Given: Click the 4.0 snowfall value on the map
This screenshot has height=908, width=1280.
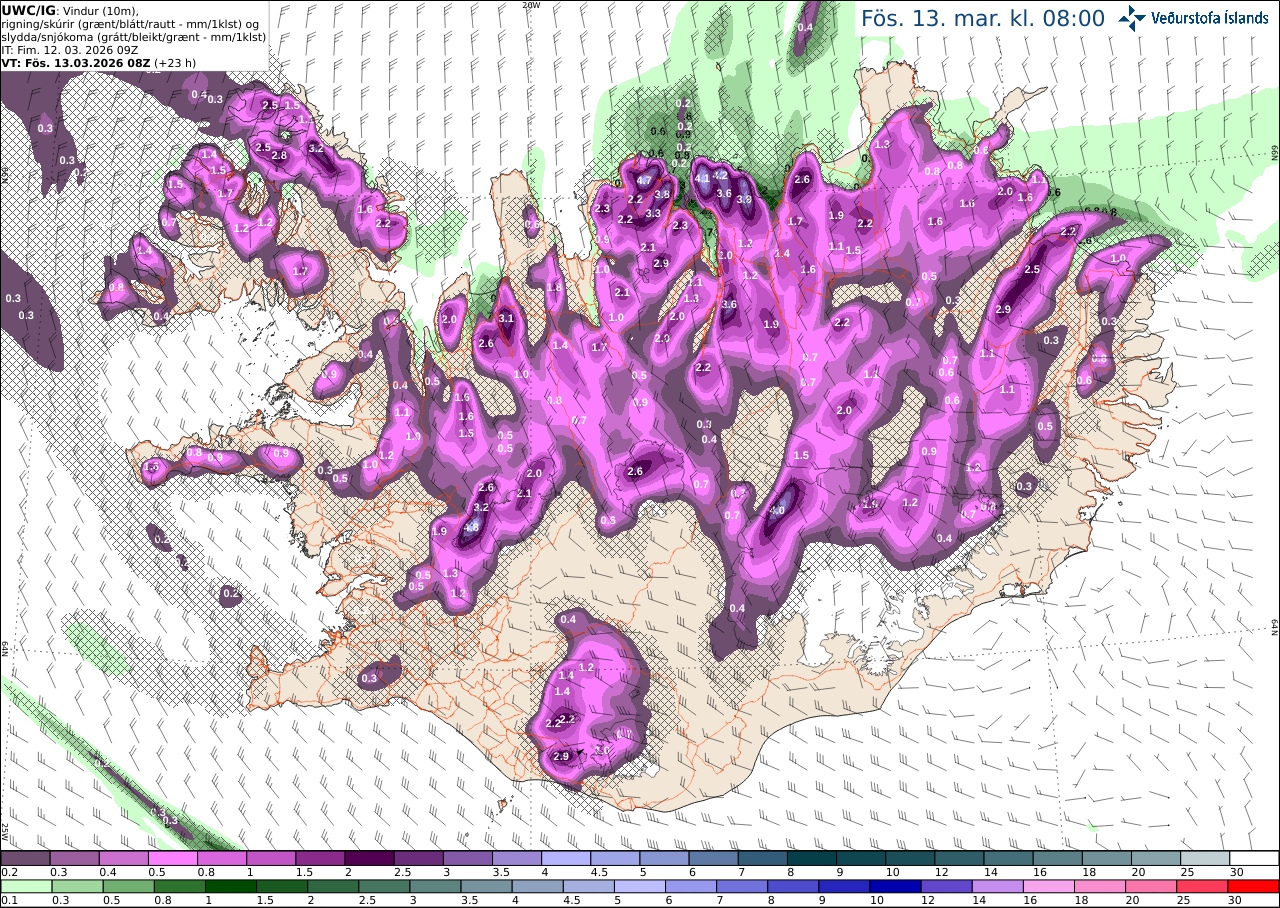Looking at the screenshot, I should (777, 511).
